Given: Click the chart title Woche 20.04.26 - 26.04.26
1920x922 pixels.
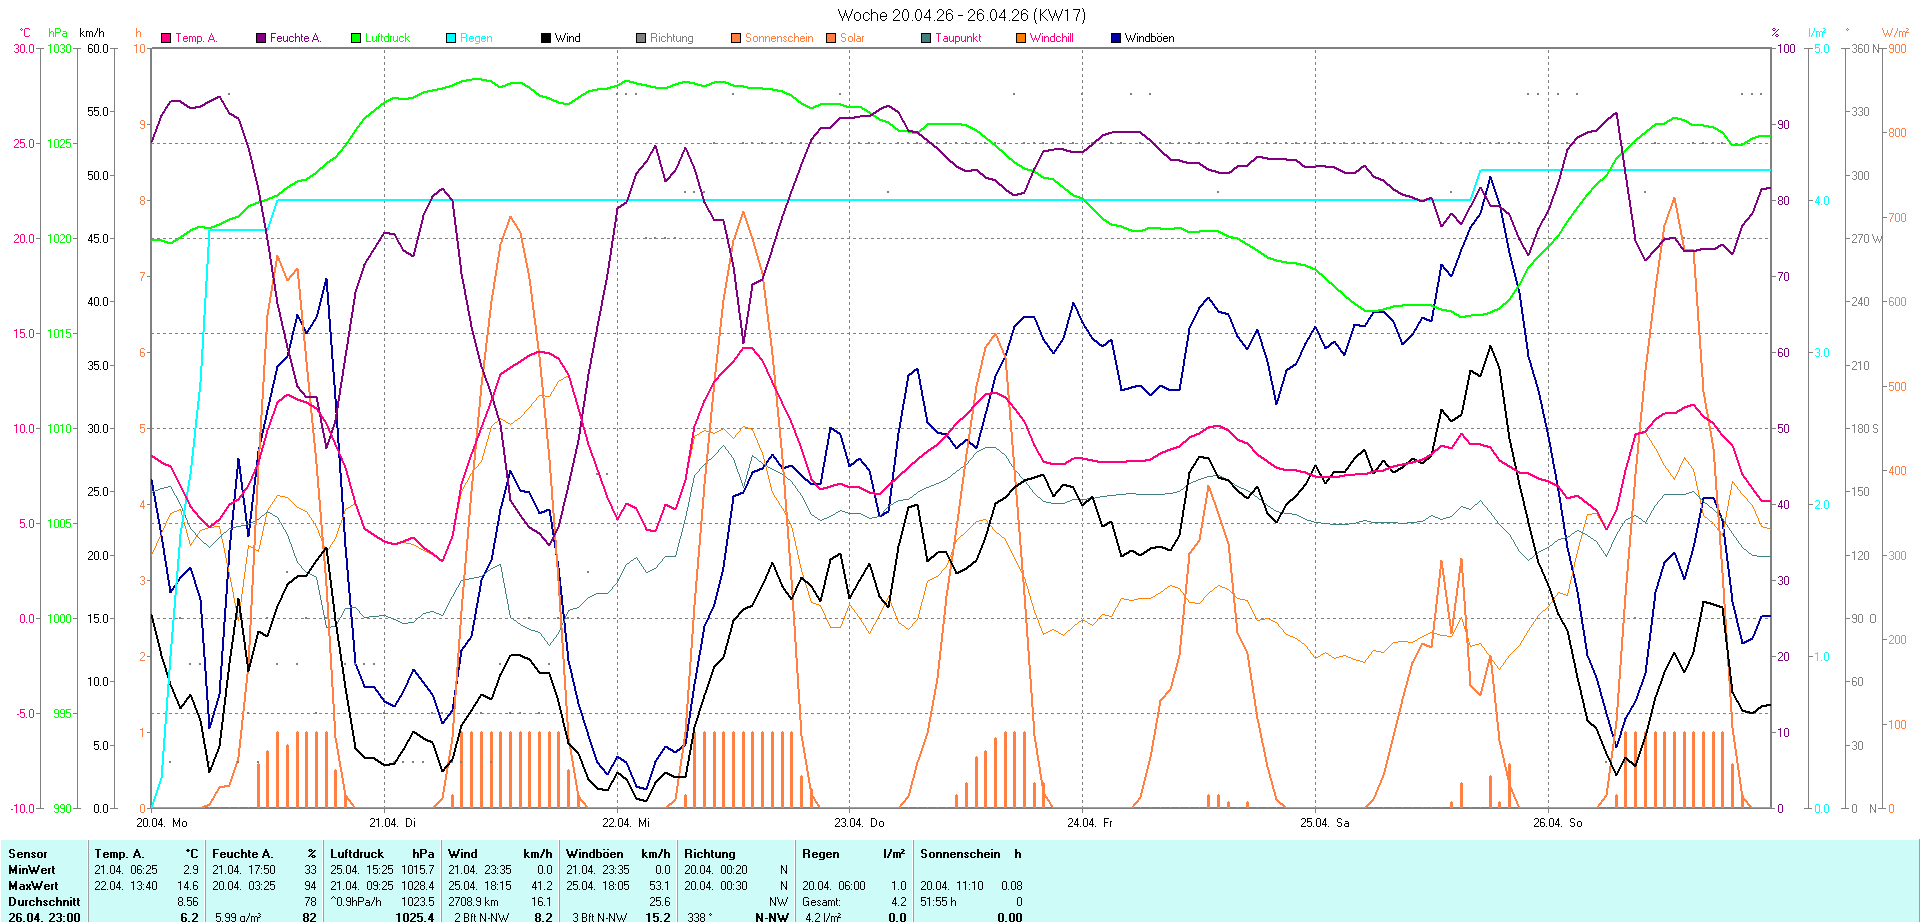Looking at the screenshot, I should coord(960,15).
